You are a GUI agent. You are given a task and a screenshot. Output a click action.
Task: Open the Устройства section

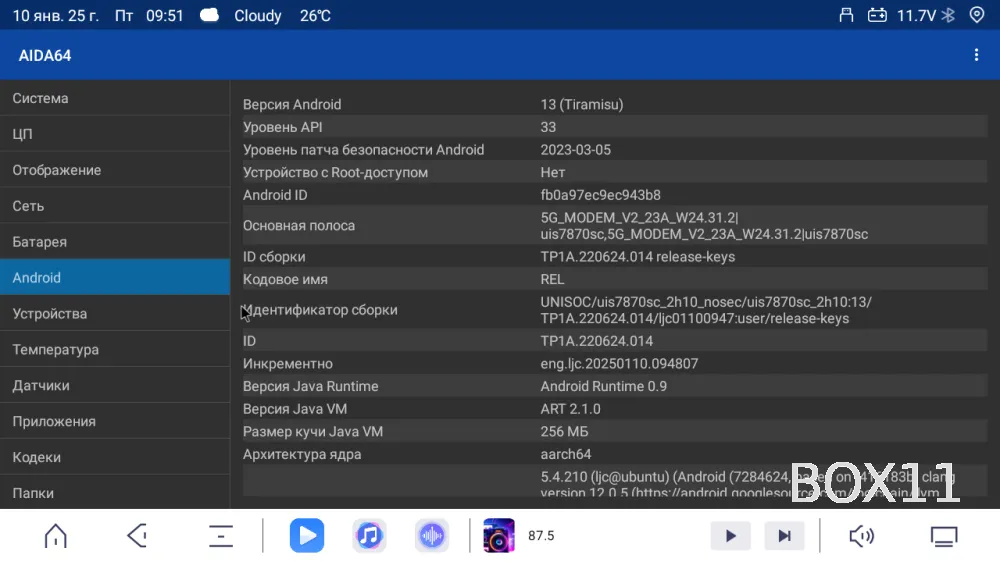tap(115, 314)
